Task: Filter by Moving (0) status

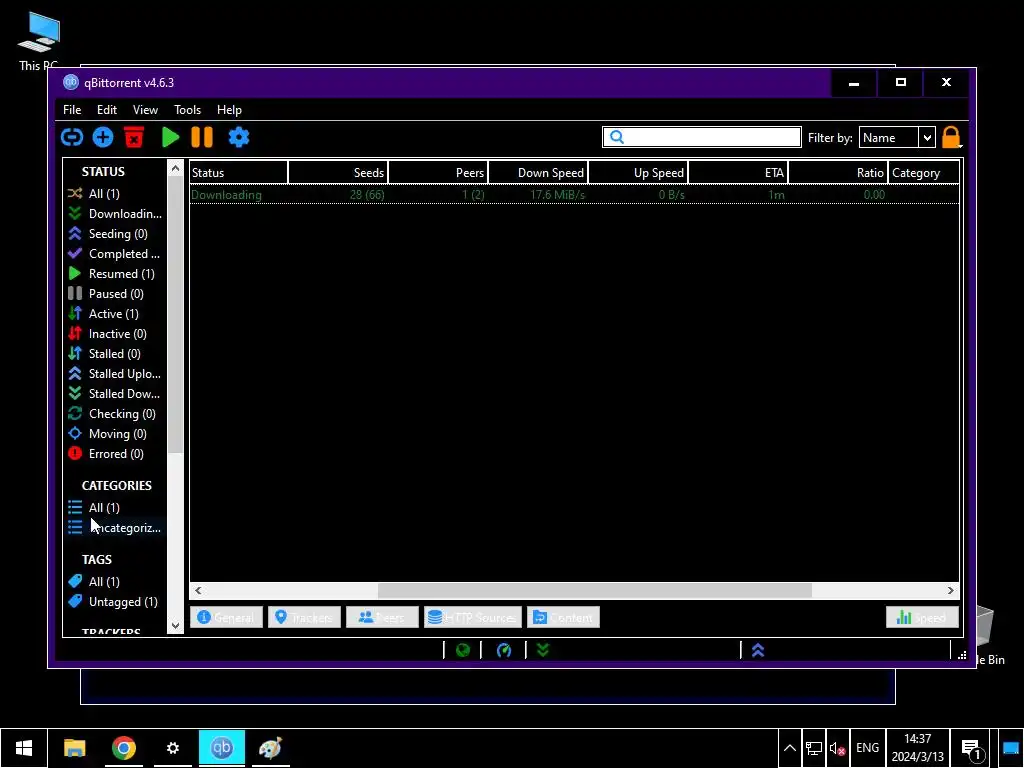Action: coord(115,434)
